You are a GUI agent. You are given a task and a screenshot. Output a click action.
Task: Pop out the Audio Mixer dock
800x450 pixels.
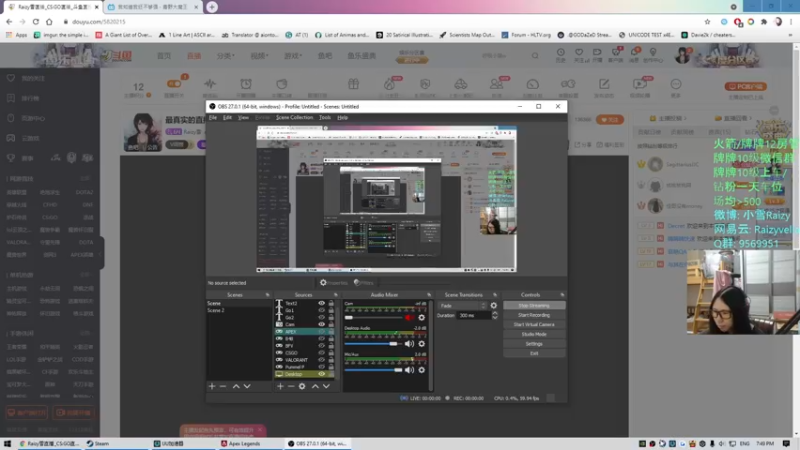[429, 295]
